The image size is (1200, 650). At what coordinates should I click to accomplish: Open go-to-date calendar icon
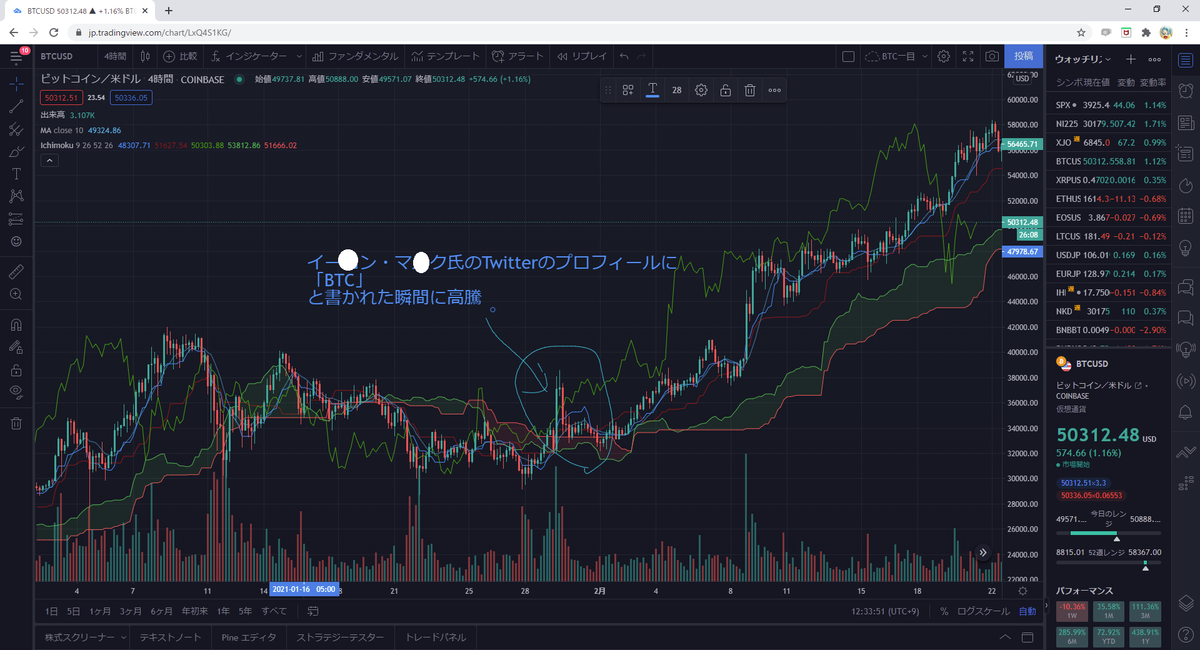click(x=313, y=611)
